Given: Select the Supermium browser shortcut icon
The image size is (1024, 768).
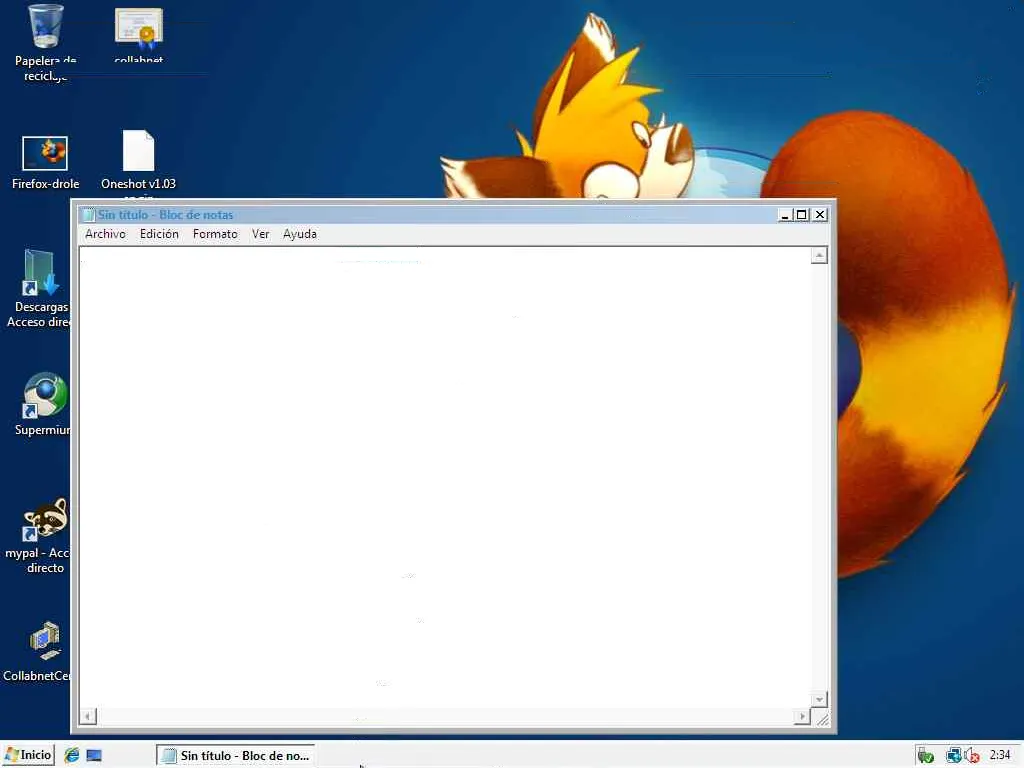Looking at the screenshot, I should point(43,404).
